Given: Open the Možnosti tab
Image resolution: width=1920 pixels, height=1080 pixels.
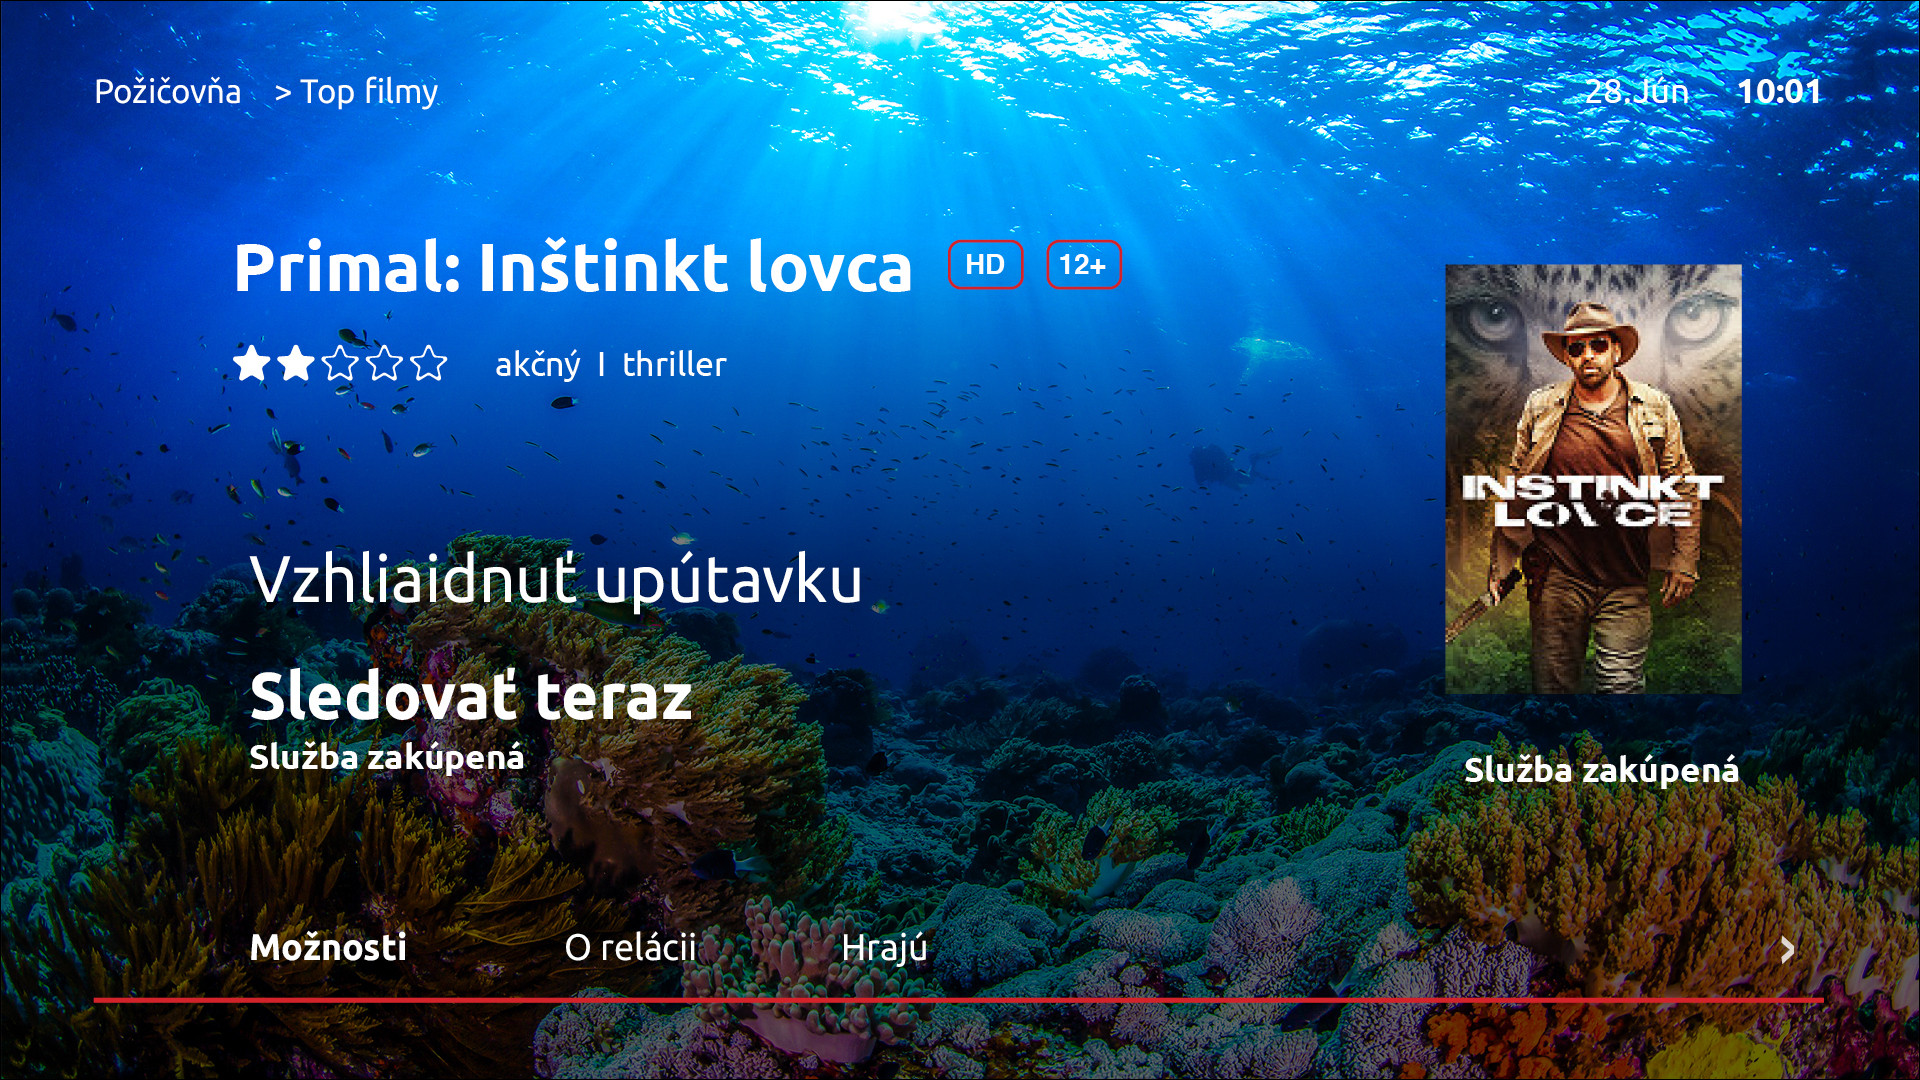Looking at the screenshot, I should [x=328, y=947].
